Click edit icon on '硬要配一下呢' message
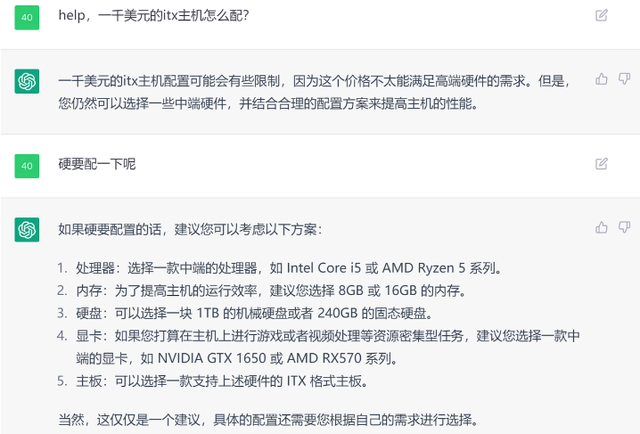Viewport: 640px width, 434px height. [x=601, y=164]
